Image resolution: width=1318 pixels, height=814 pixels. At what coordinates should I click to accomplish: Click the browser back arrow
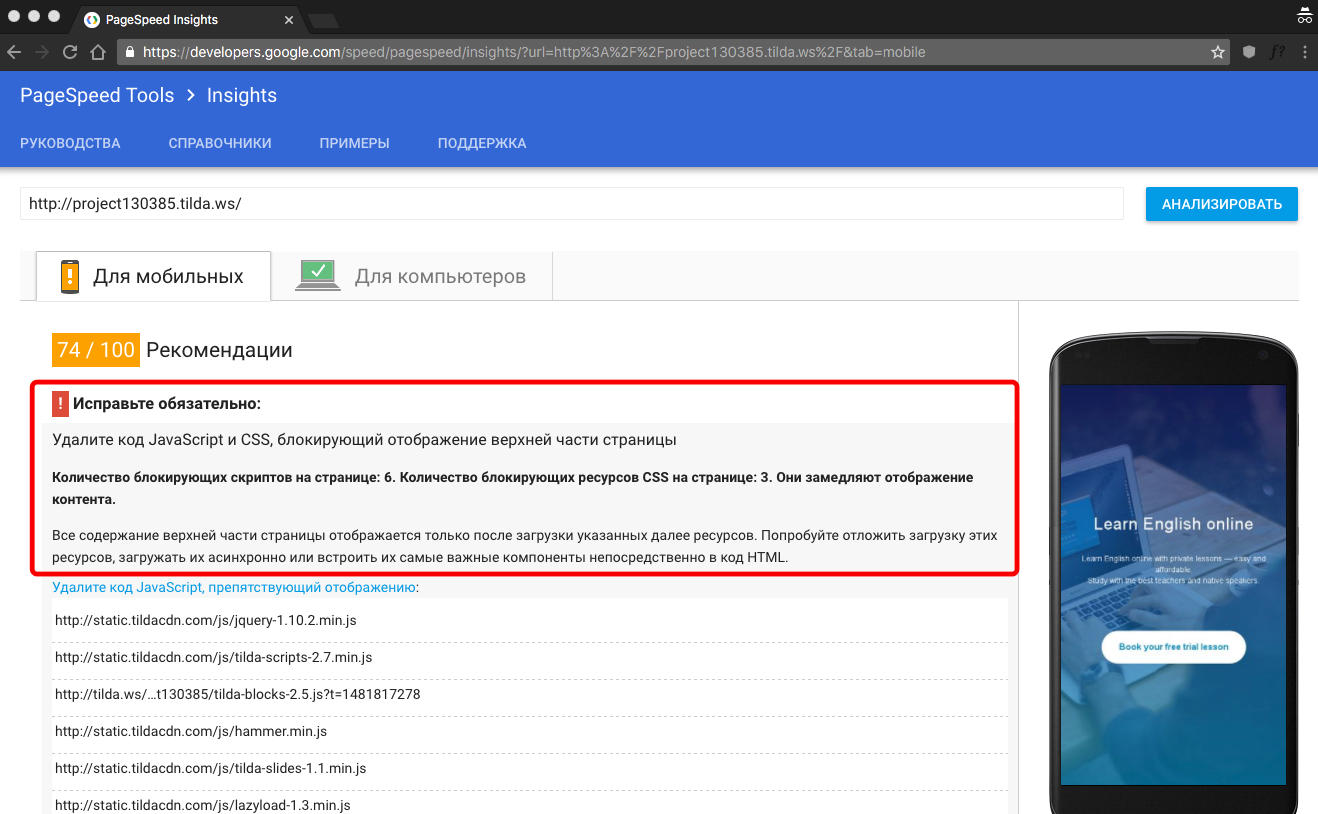pyautogui.click(x=16, y=52)
